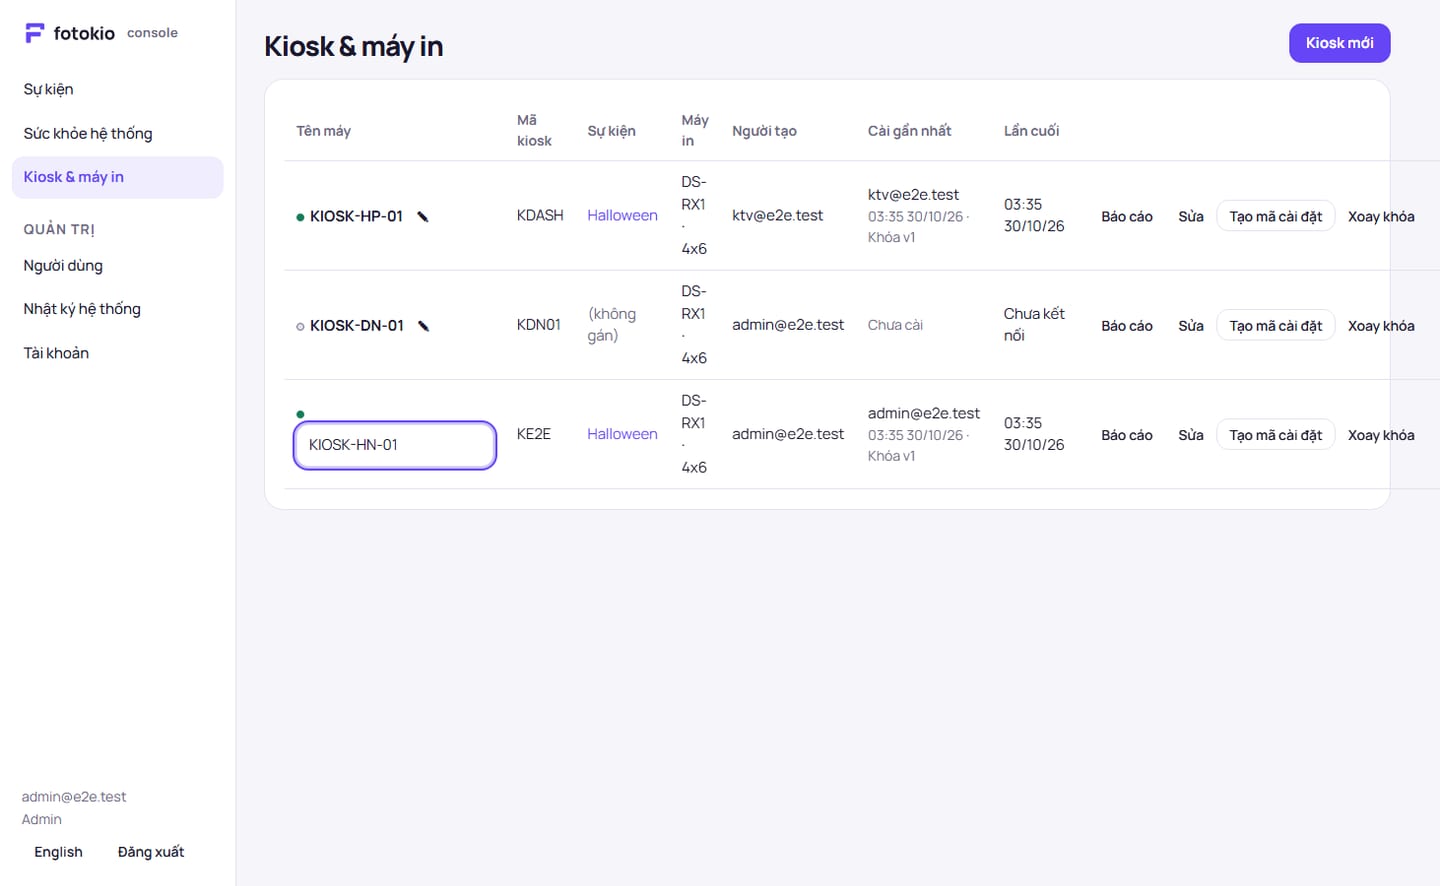Screen dimensions: 1440x886
Task: Click Sửa for KIOSK-HP-01 row
Action: pos(1191,216)
